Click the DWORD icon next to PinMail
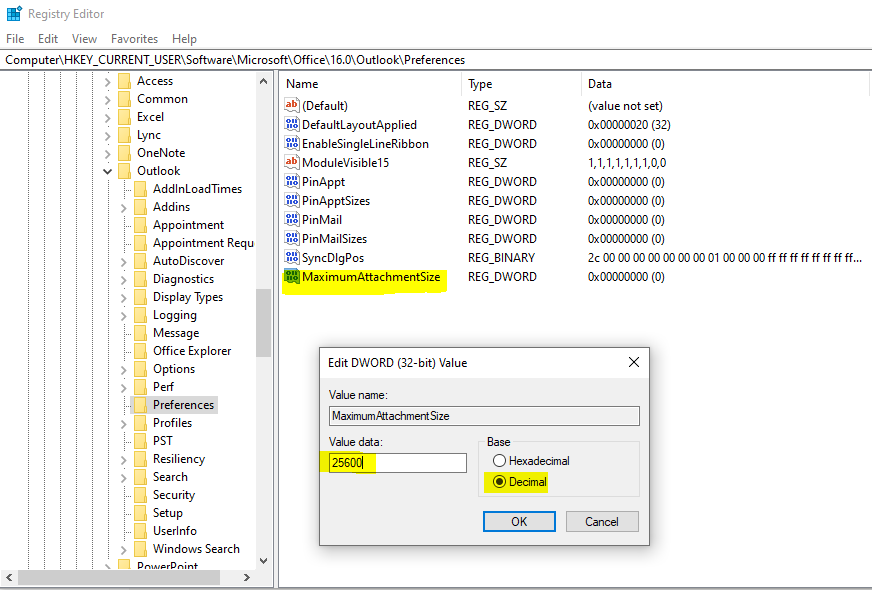This screenshot has width=872, height=590. pyautogui.click(x=292, y=220)
